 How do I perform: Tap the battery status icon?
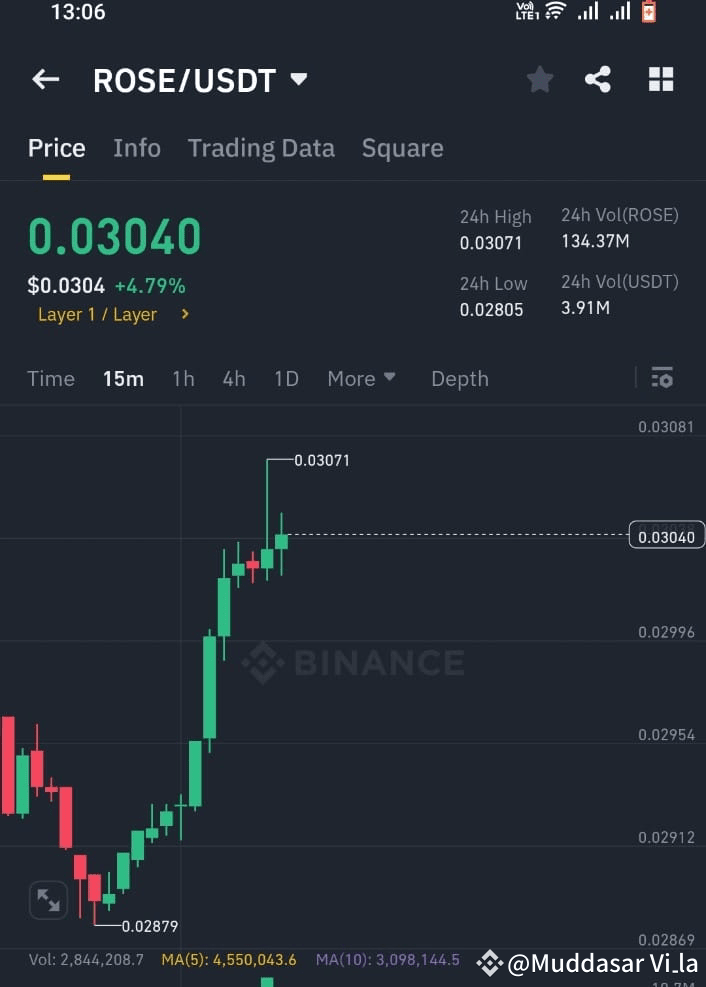point(649,11)
